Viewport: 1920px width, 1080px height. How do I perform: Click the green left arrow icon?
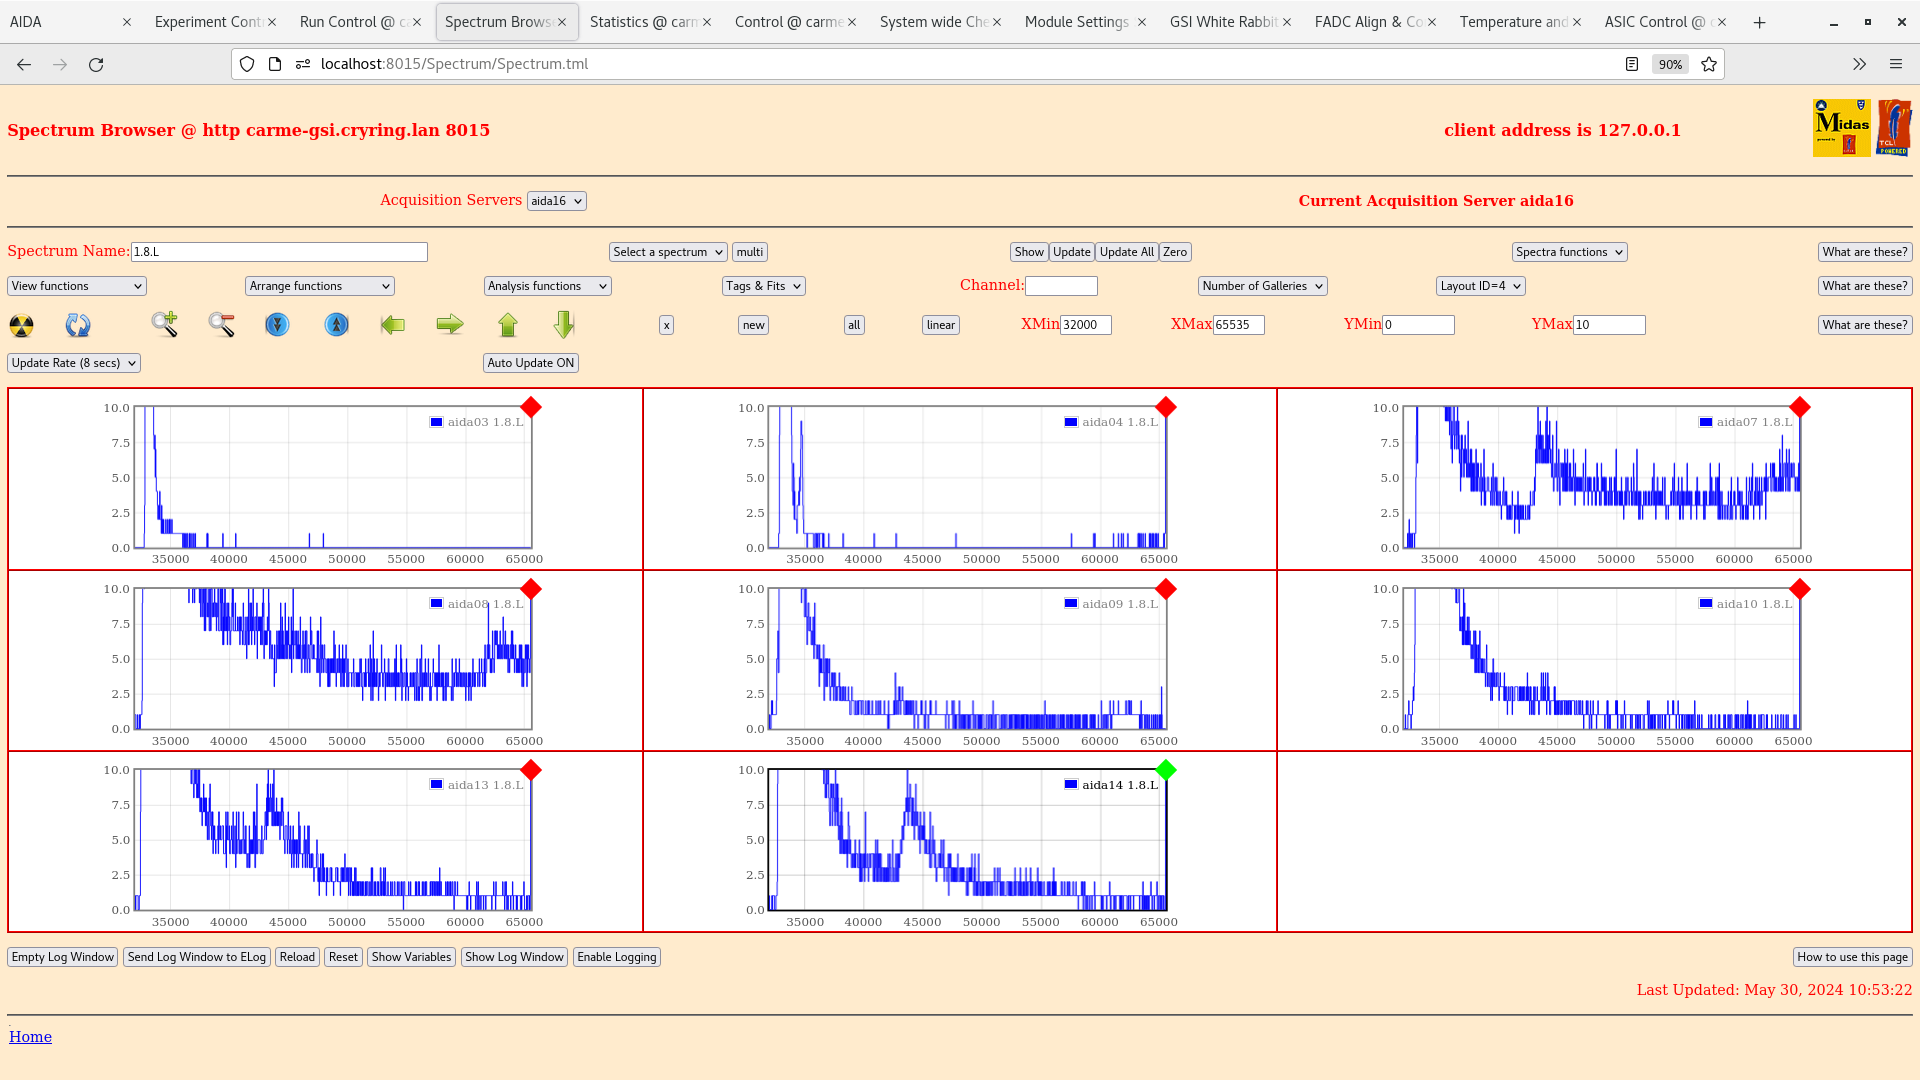pyautogui.click(x=393, y=325)
